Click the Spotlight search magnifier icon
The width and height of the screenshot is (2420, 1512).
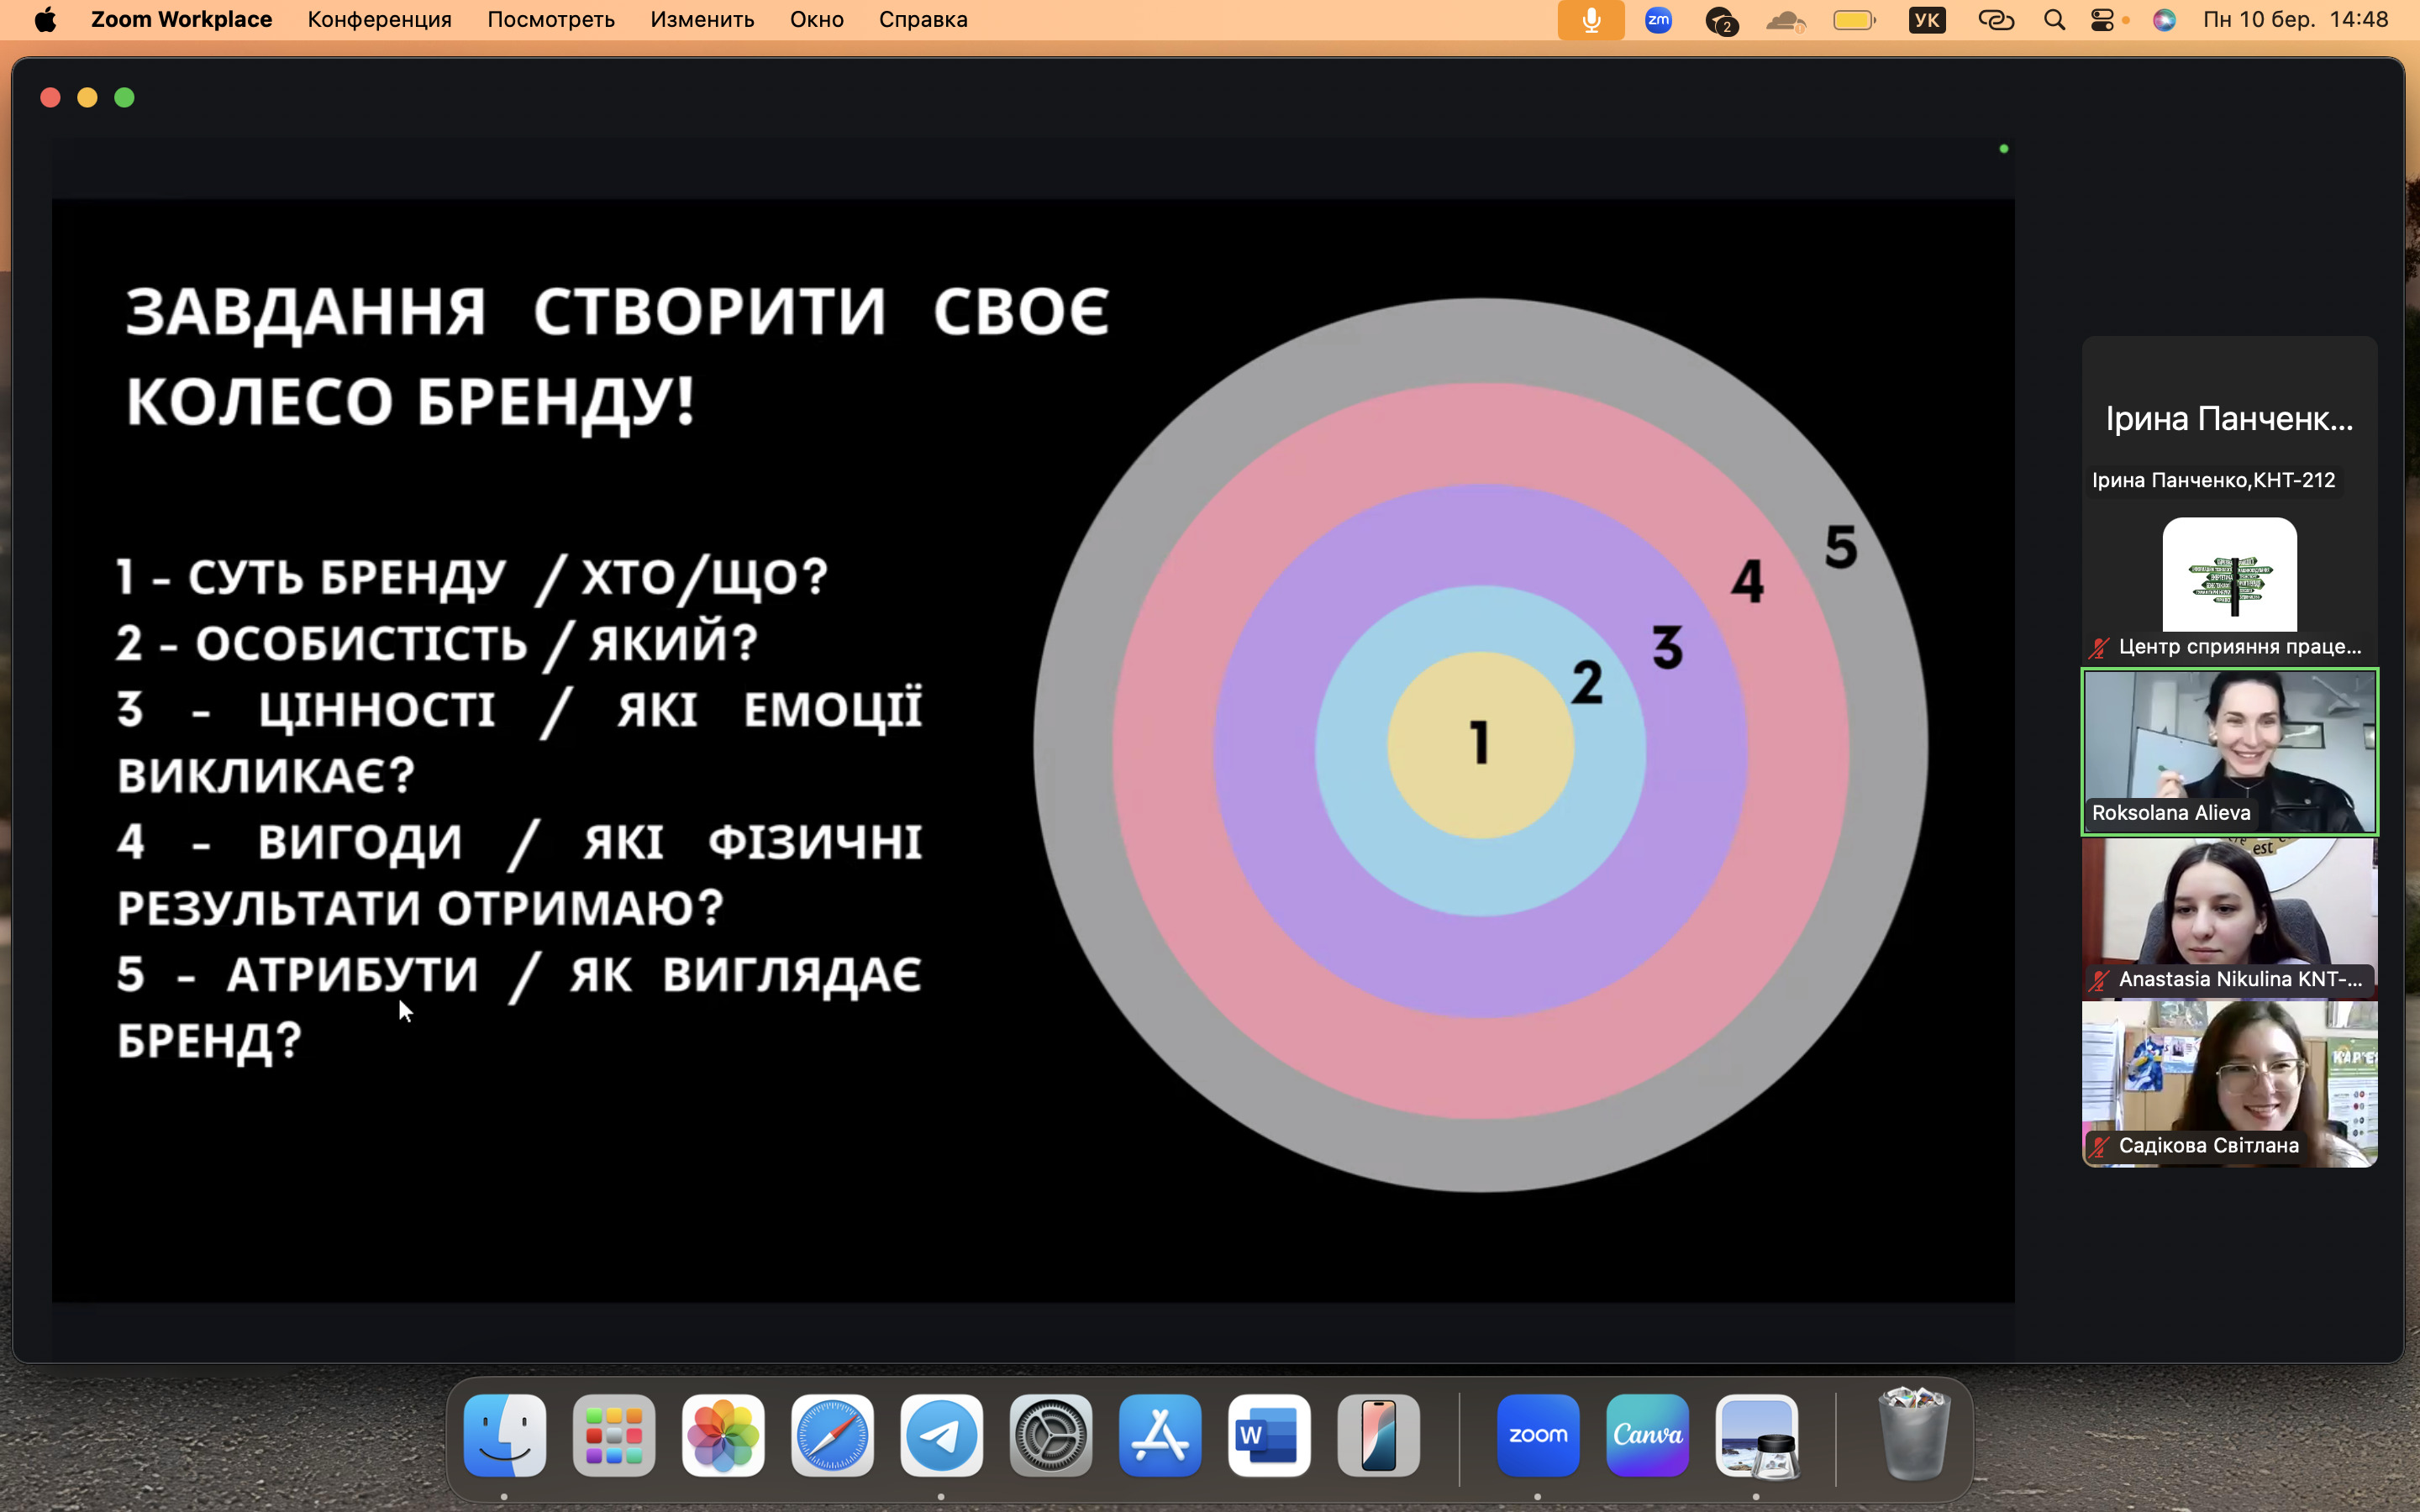pos(2054,20)
